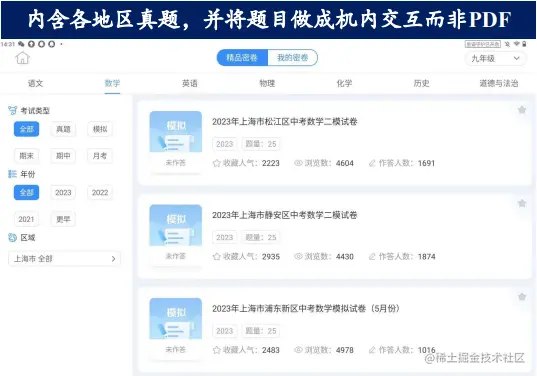
Task: Switch to the 数学 subject tab
Action: point(112,83)
